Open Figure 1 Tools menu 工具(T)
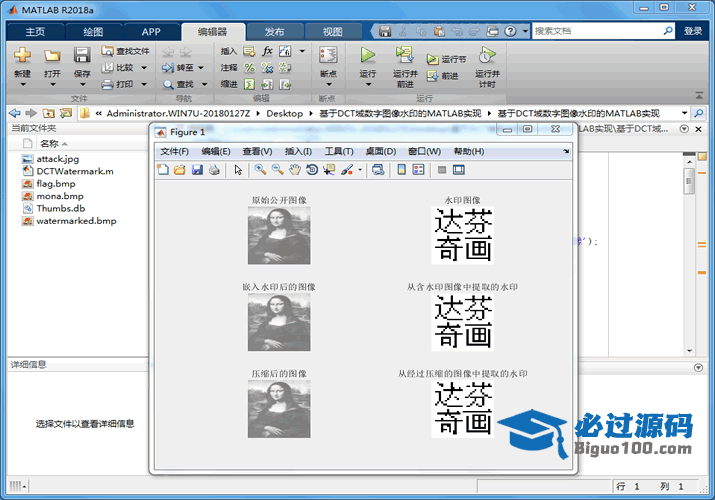This screenshot has height=500, width=715. pyautogui.click(x=339, y=151)
